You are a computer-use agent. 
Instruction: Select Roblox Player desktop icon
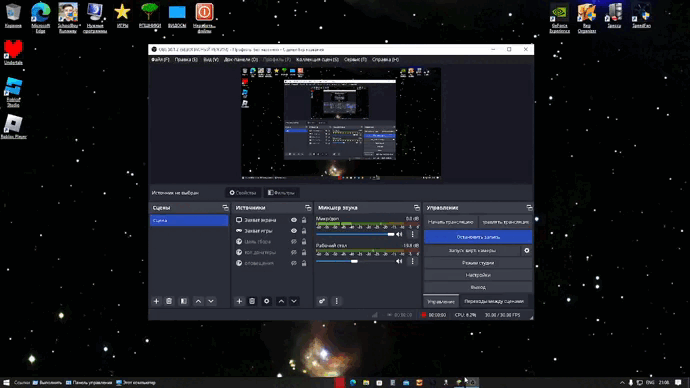13,127
